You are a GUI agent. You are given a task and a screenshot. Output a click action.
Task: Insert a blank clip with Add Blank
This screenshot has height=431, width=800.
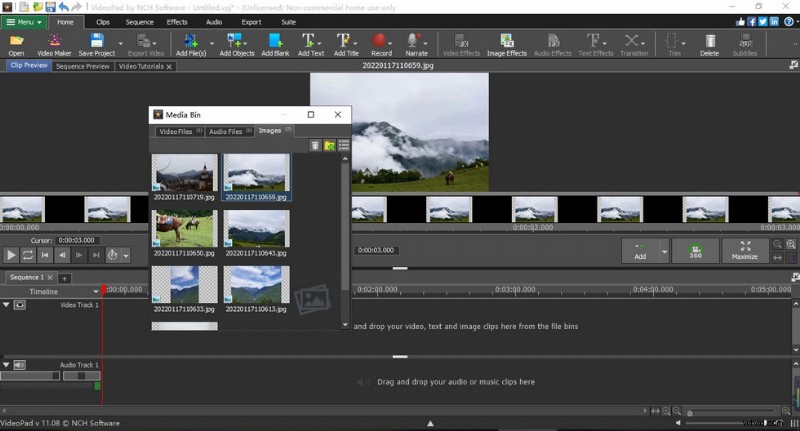pyautogui.click(x=275, y=44)
